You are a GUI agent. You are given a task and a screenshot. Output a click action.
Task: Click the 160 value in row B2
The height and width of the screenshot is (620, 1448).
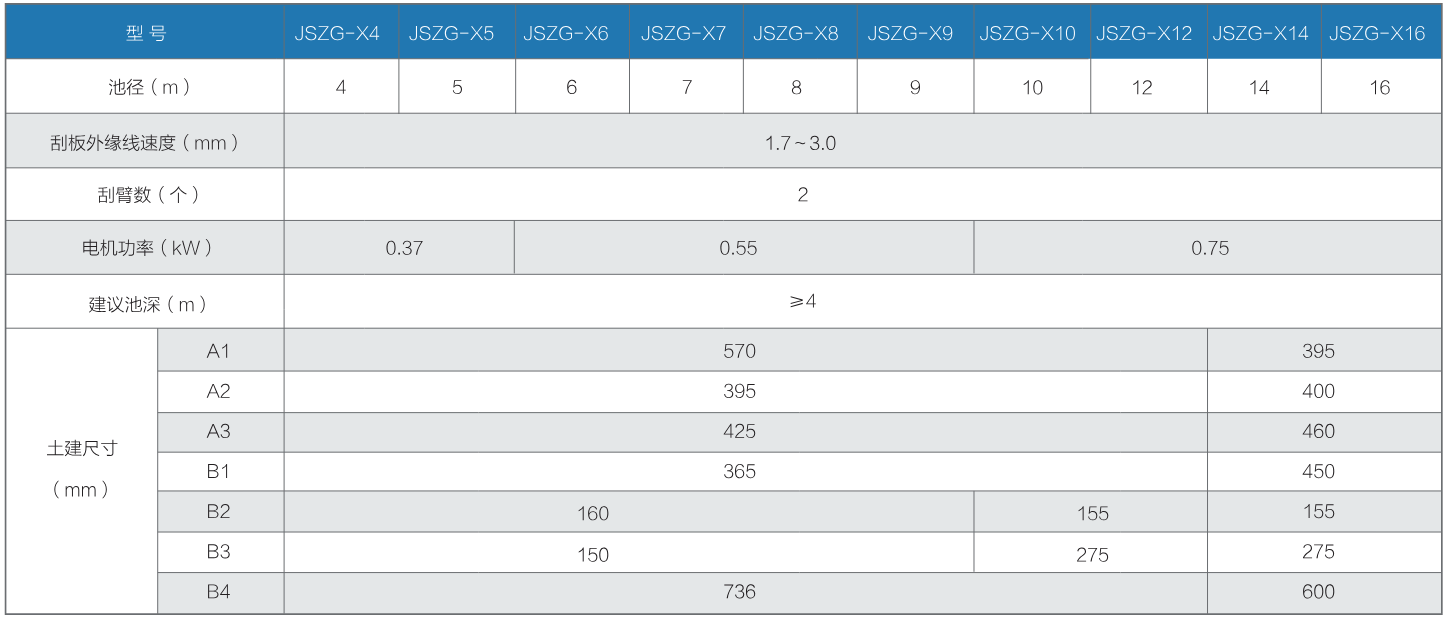593,513
